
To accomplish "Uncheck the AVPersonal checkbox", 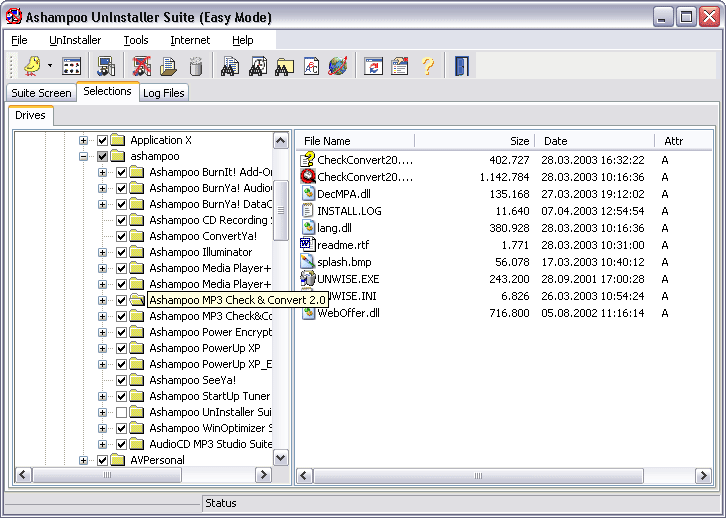I will click(102, 461).
